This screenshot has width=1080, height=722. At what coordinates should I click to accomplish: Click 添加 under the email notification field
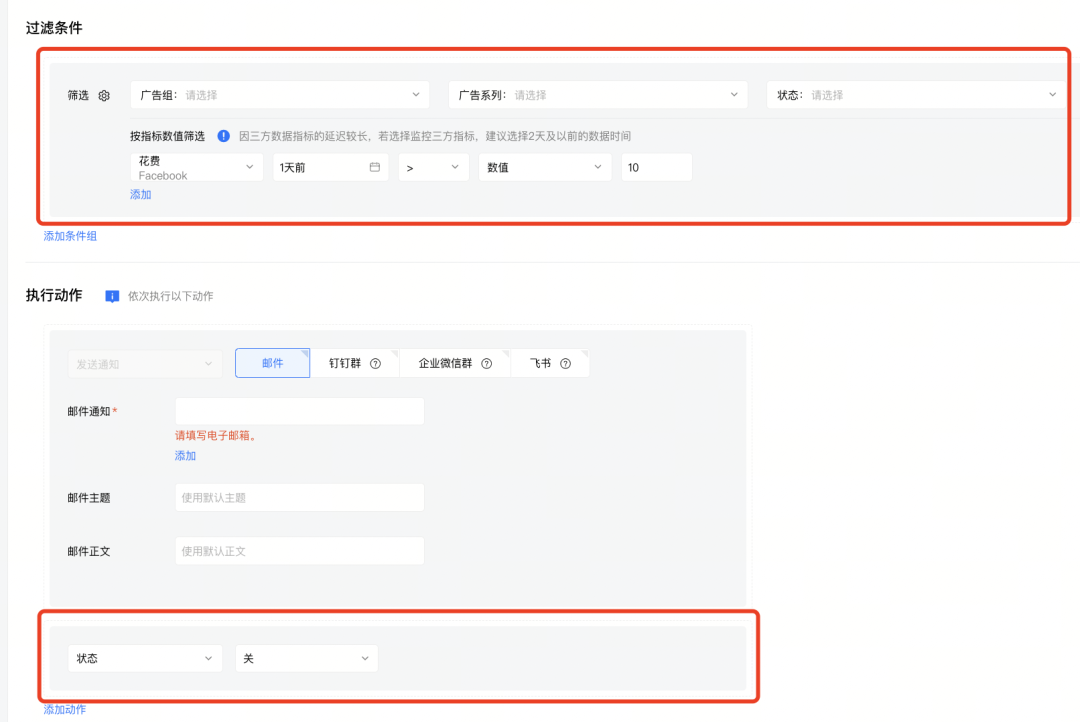pos(184,455)
